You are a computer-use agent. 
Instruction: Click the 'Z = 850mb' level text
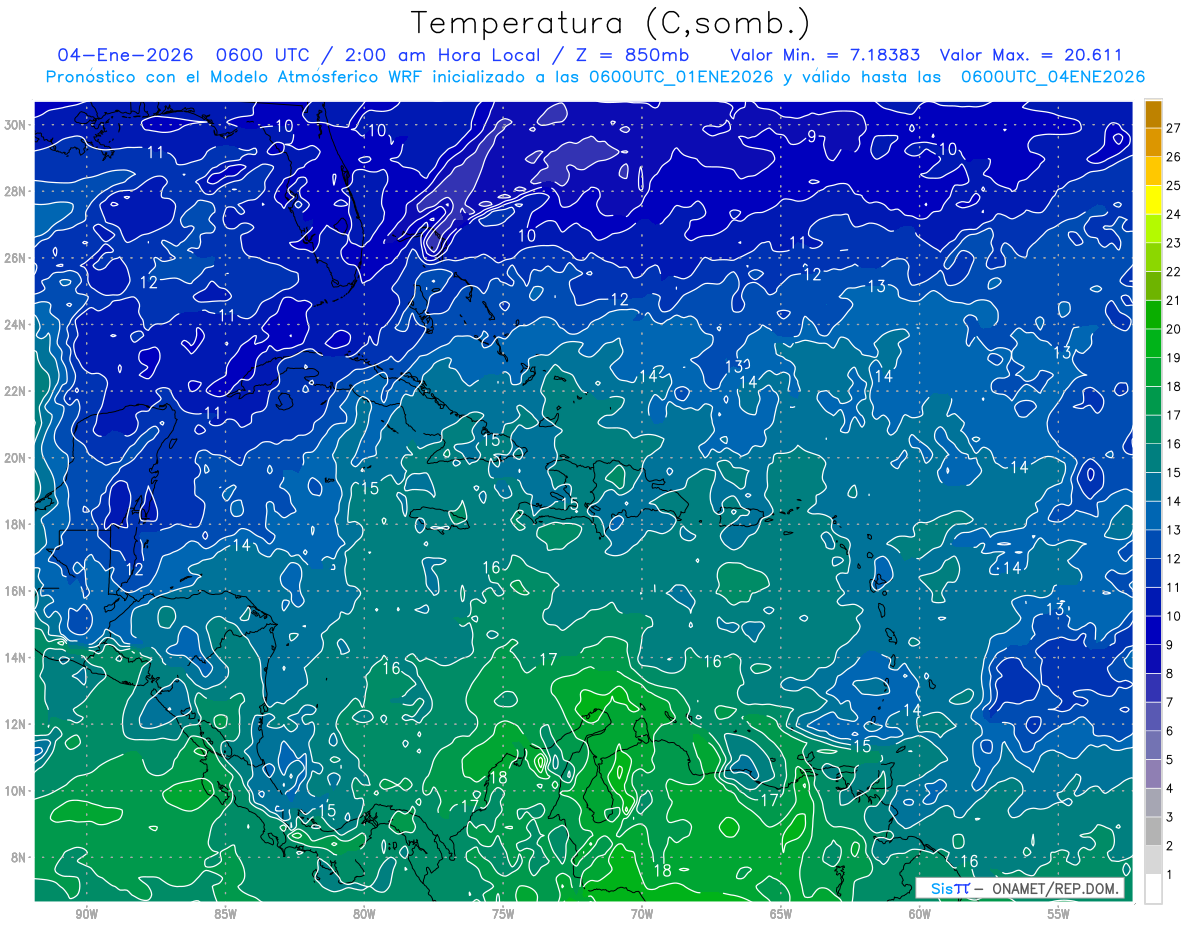coord(632,55)
